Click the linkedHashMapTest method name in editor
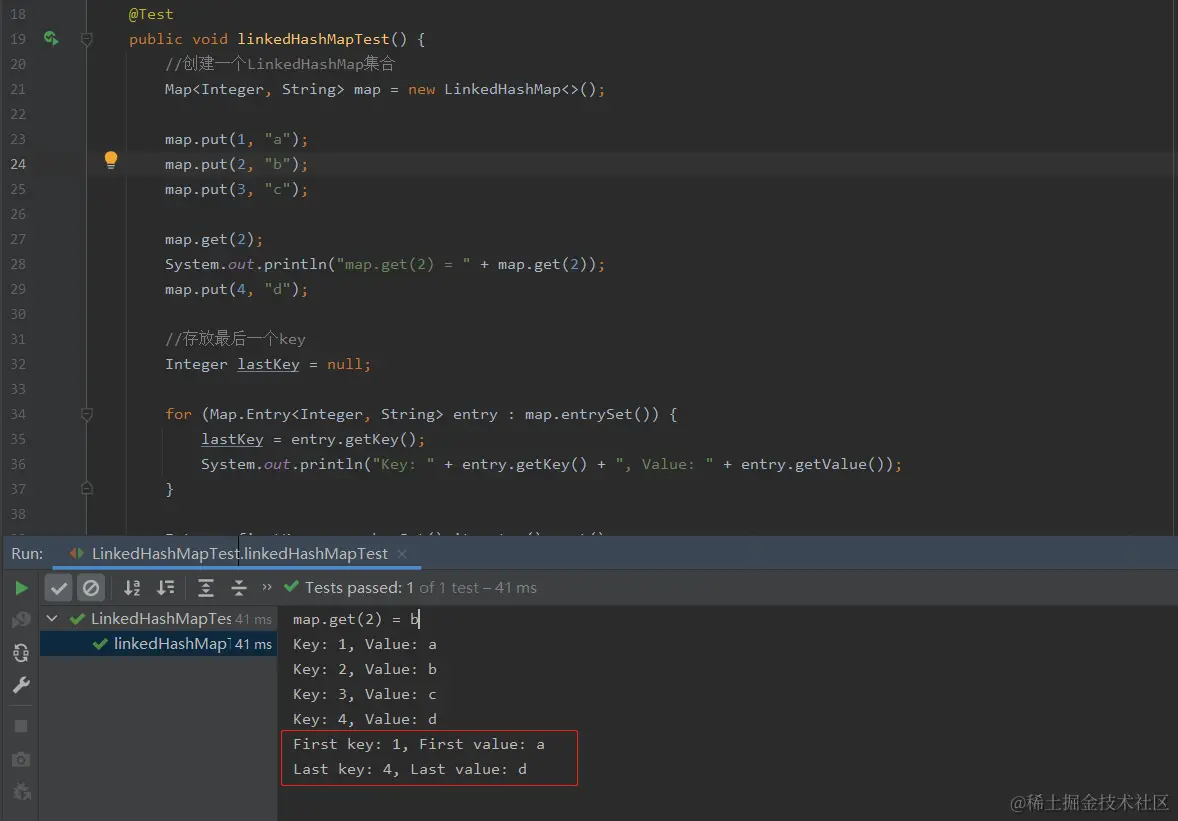Viewport: 1178px width, 821px height. coord(313,39)
